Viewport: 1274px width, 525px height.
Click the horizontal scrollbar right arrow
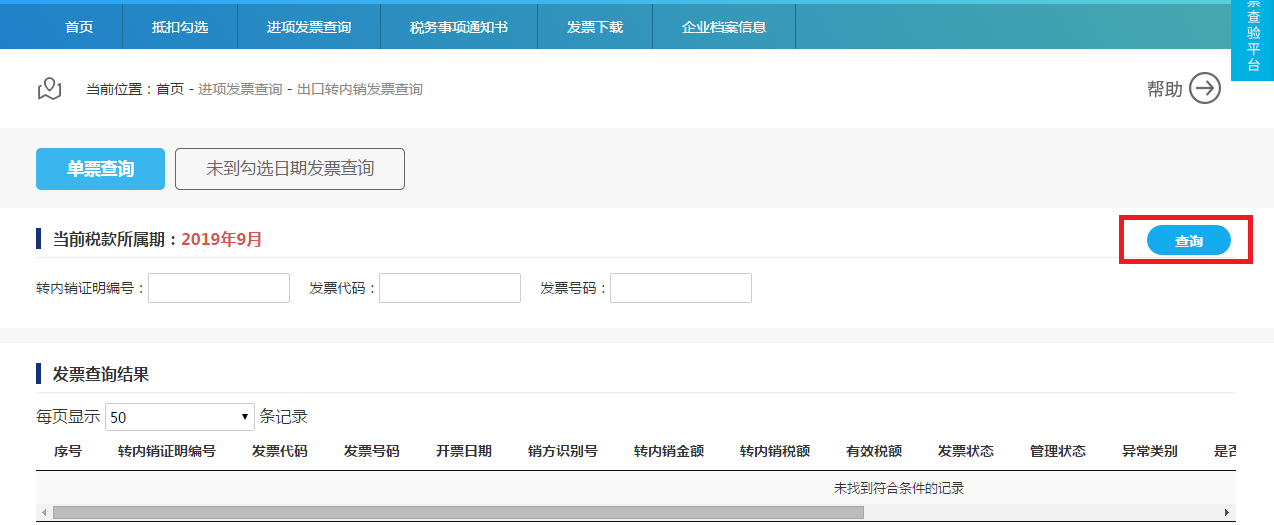click(1227, 513)
